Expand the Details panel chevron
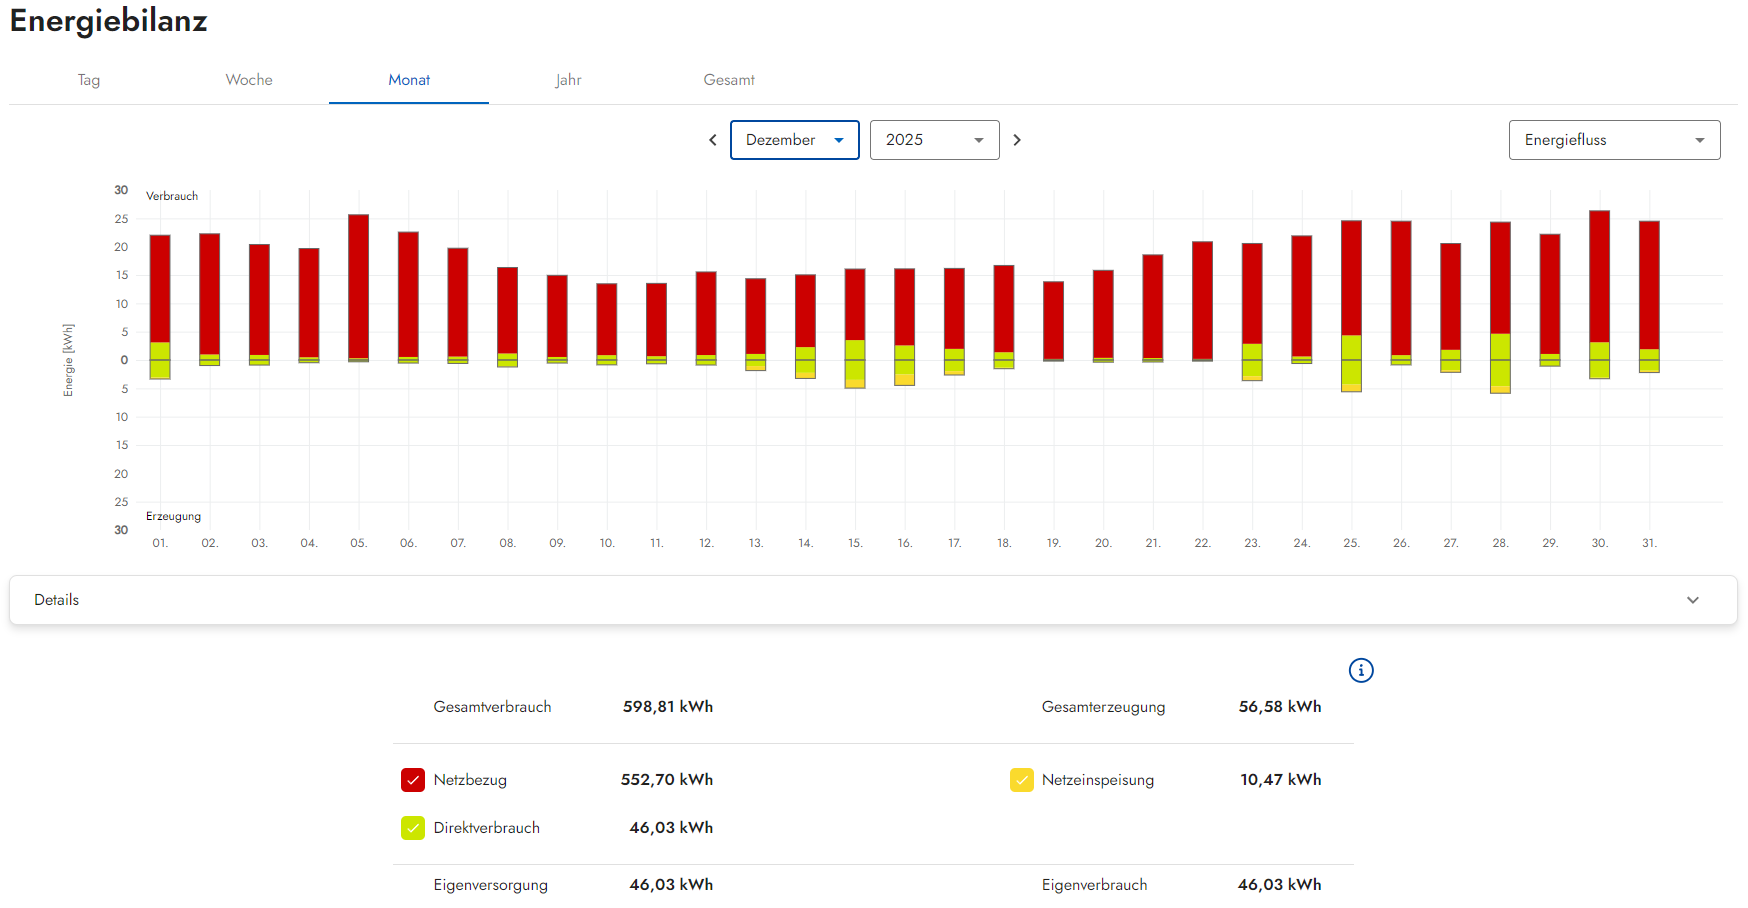 1693,600
